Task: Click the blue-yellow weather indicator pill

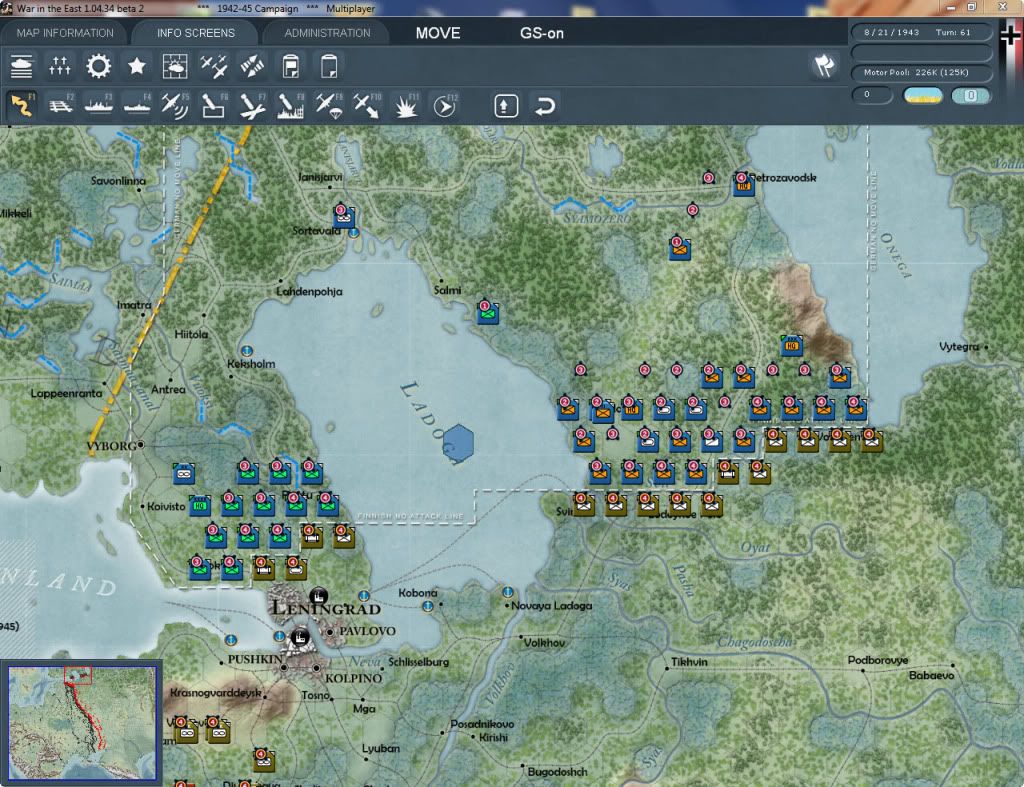Action: tap(922, 95)
